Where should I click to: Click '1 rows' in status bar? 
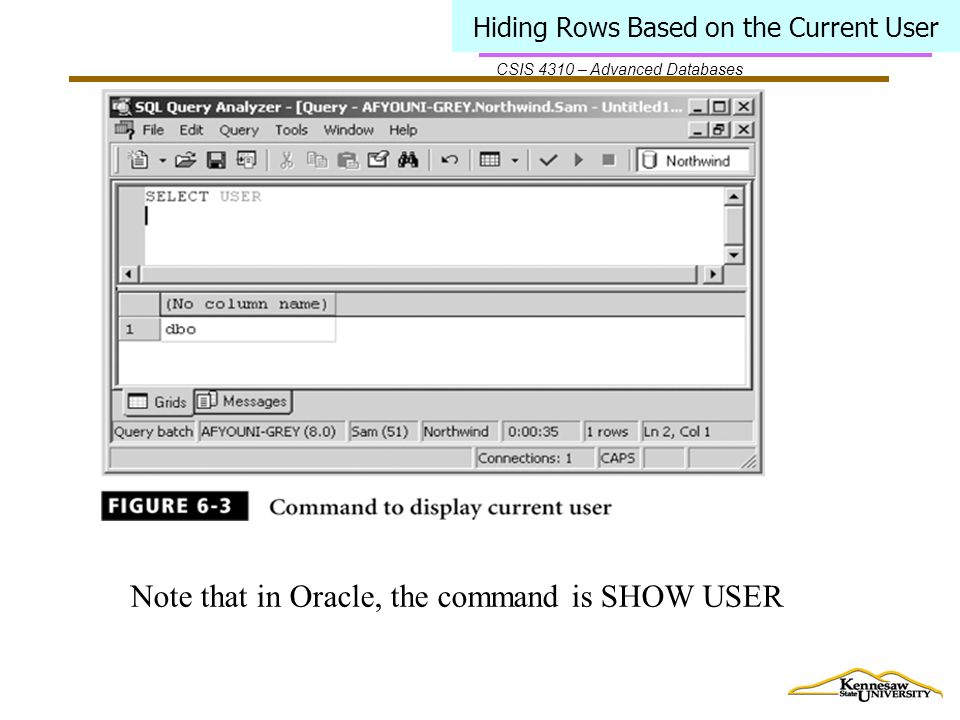coord(607,432)
